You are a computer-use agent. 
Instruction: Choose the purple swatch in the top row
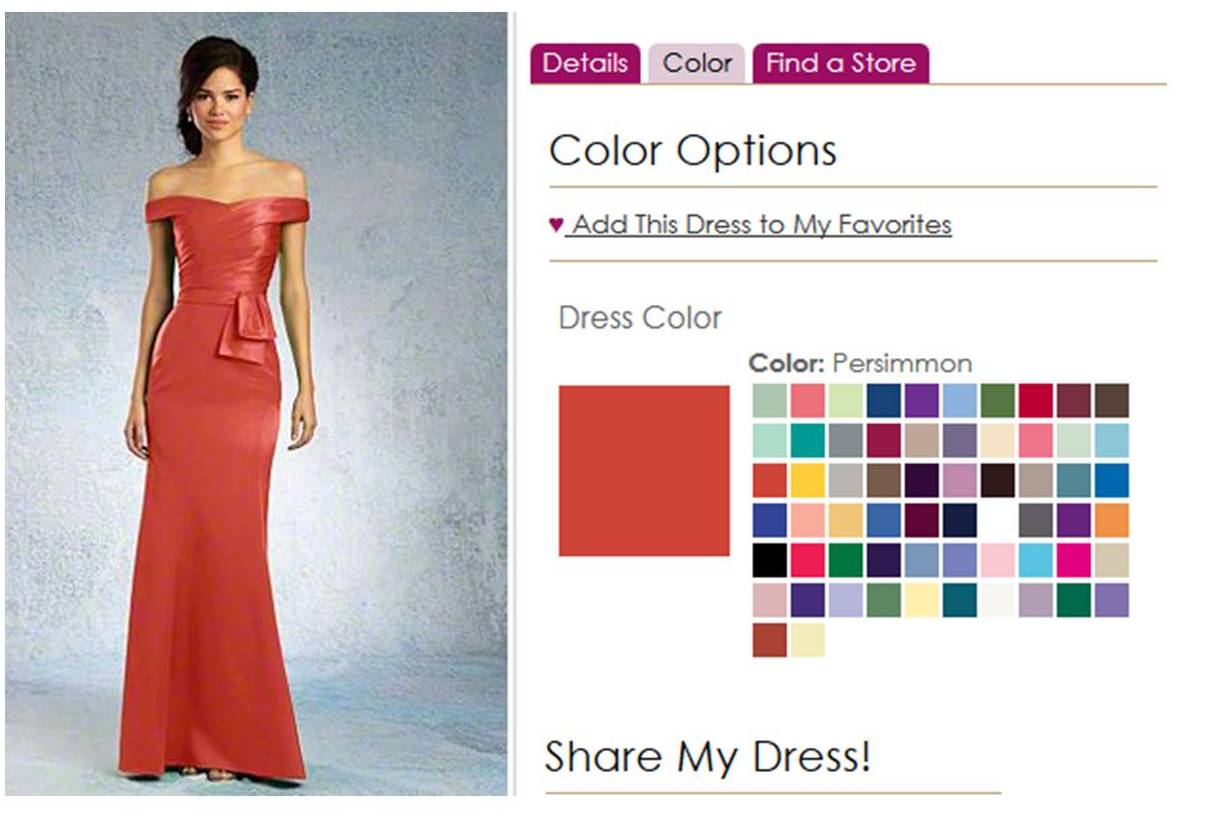point(922,400)
